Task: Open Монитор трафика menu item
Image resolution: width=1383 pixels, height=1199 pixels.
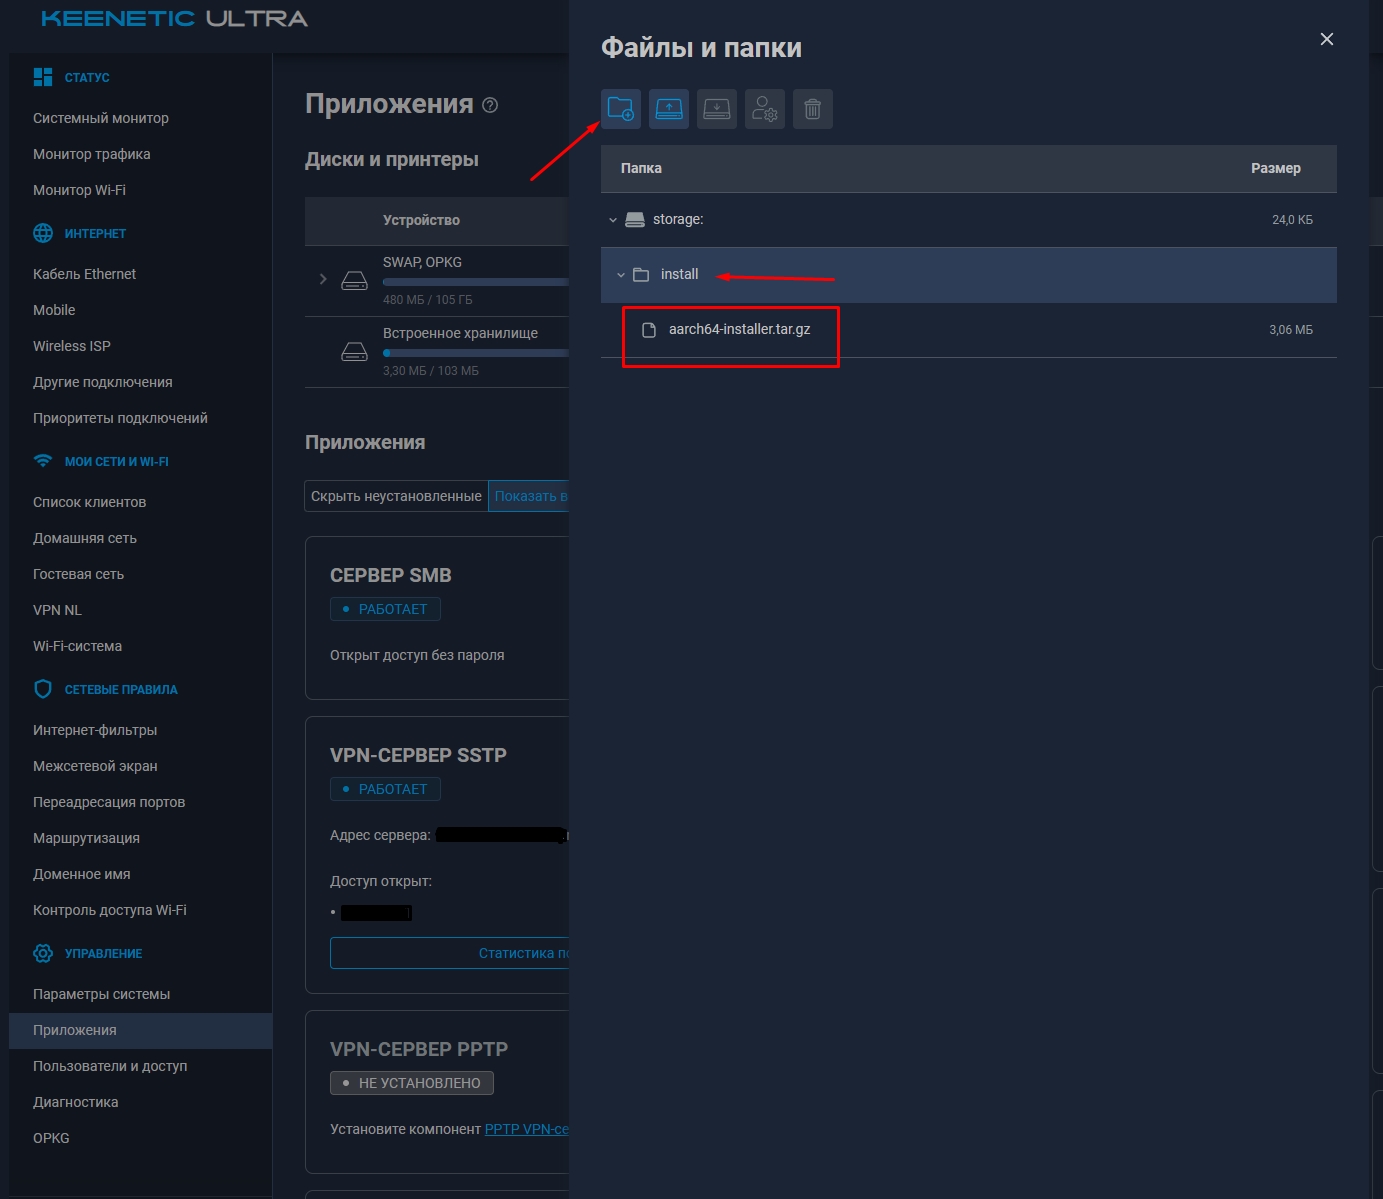Action: [x=91, y=154]
